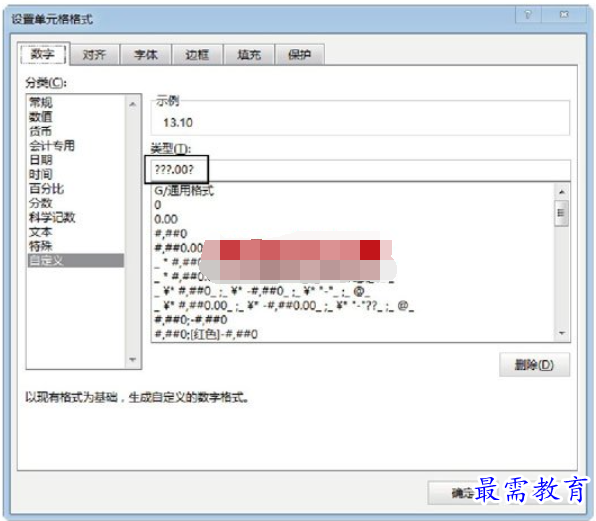
Task: Click scroll down arrow of category list
Action: pos(132,359)
